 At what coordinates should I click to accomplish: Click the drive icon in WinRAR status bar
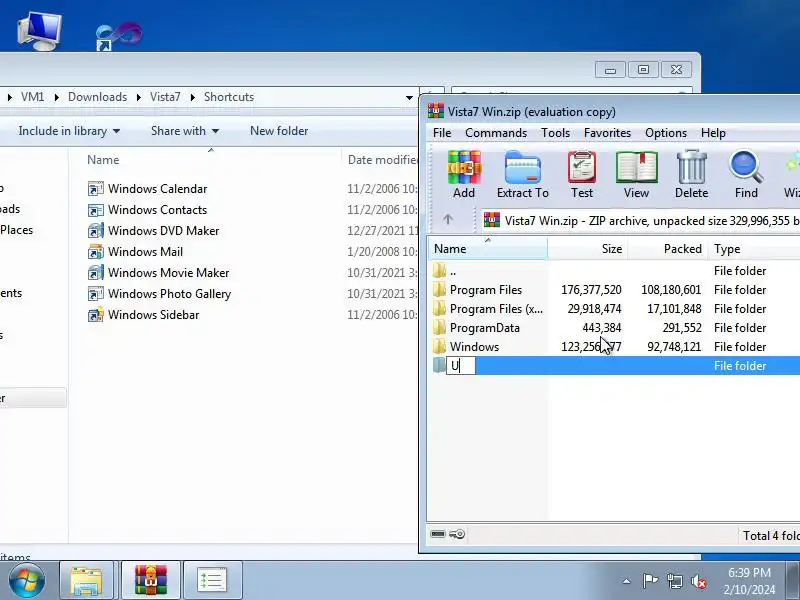[438, 534]
